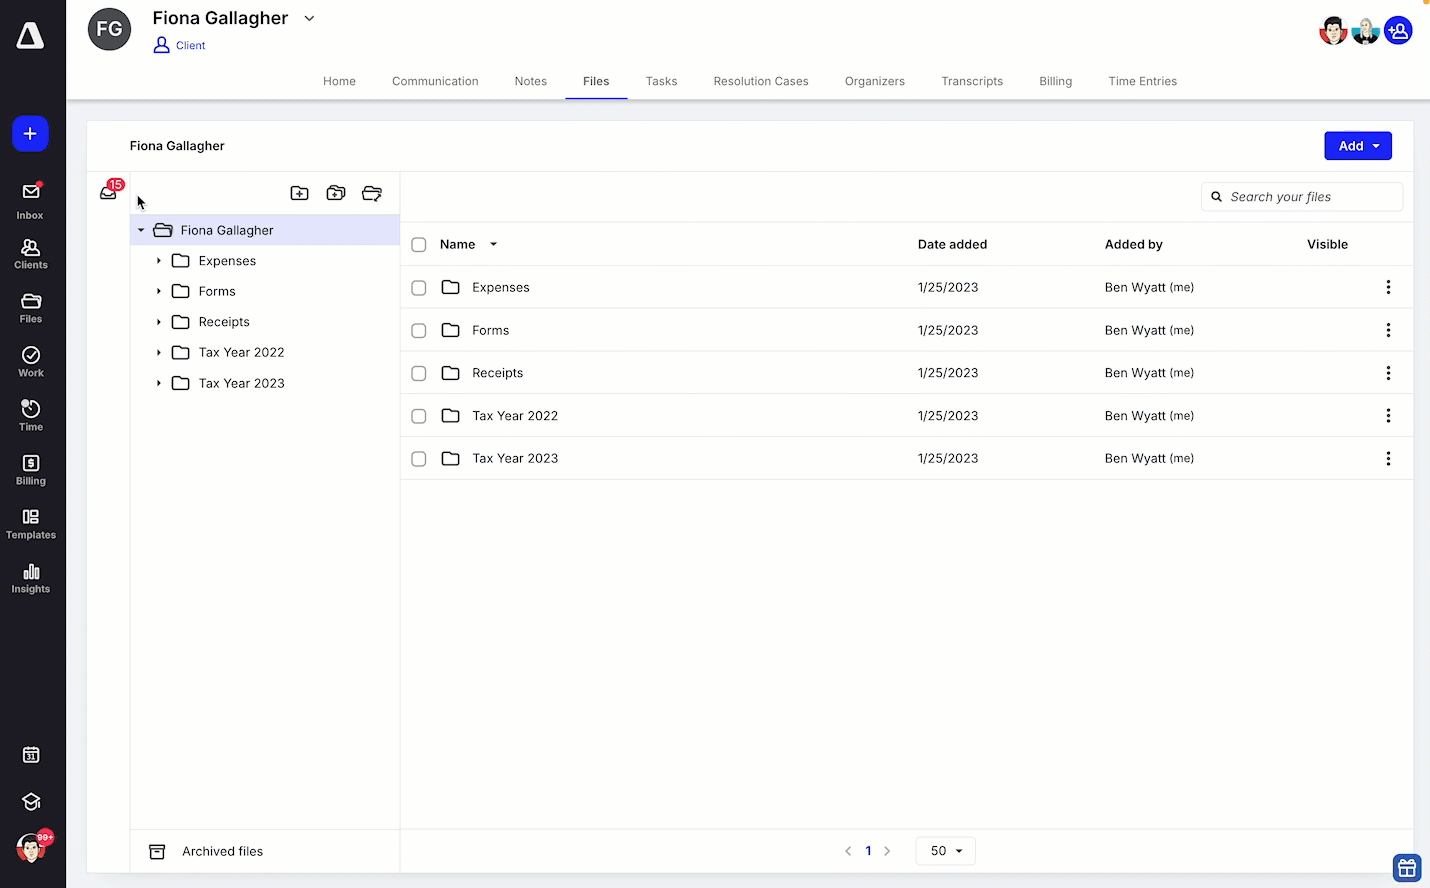Click the Client link under name
This screenshot has height=888, width=1430.
point(180,45)
